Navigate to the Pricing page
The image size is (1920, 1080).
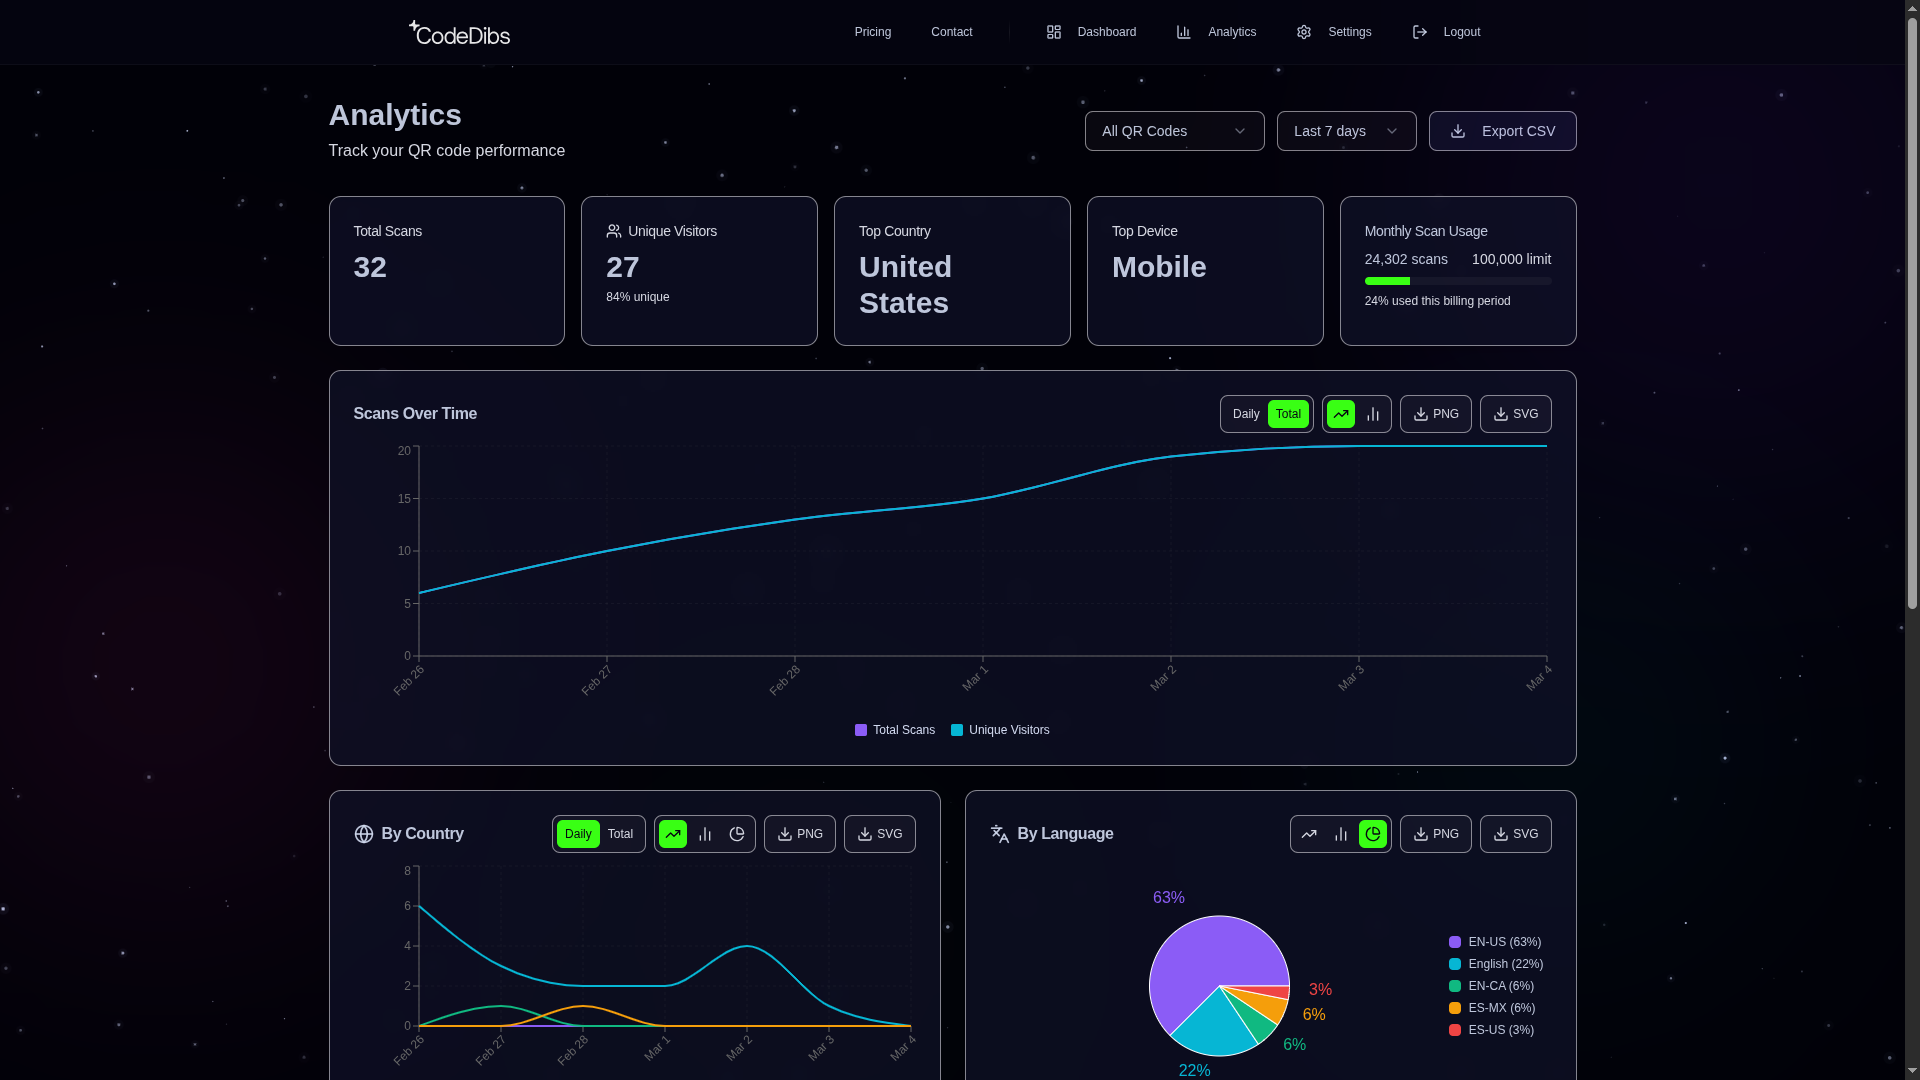click(872, 32)
